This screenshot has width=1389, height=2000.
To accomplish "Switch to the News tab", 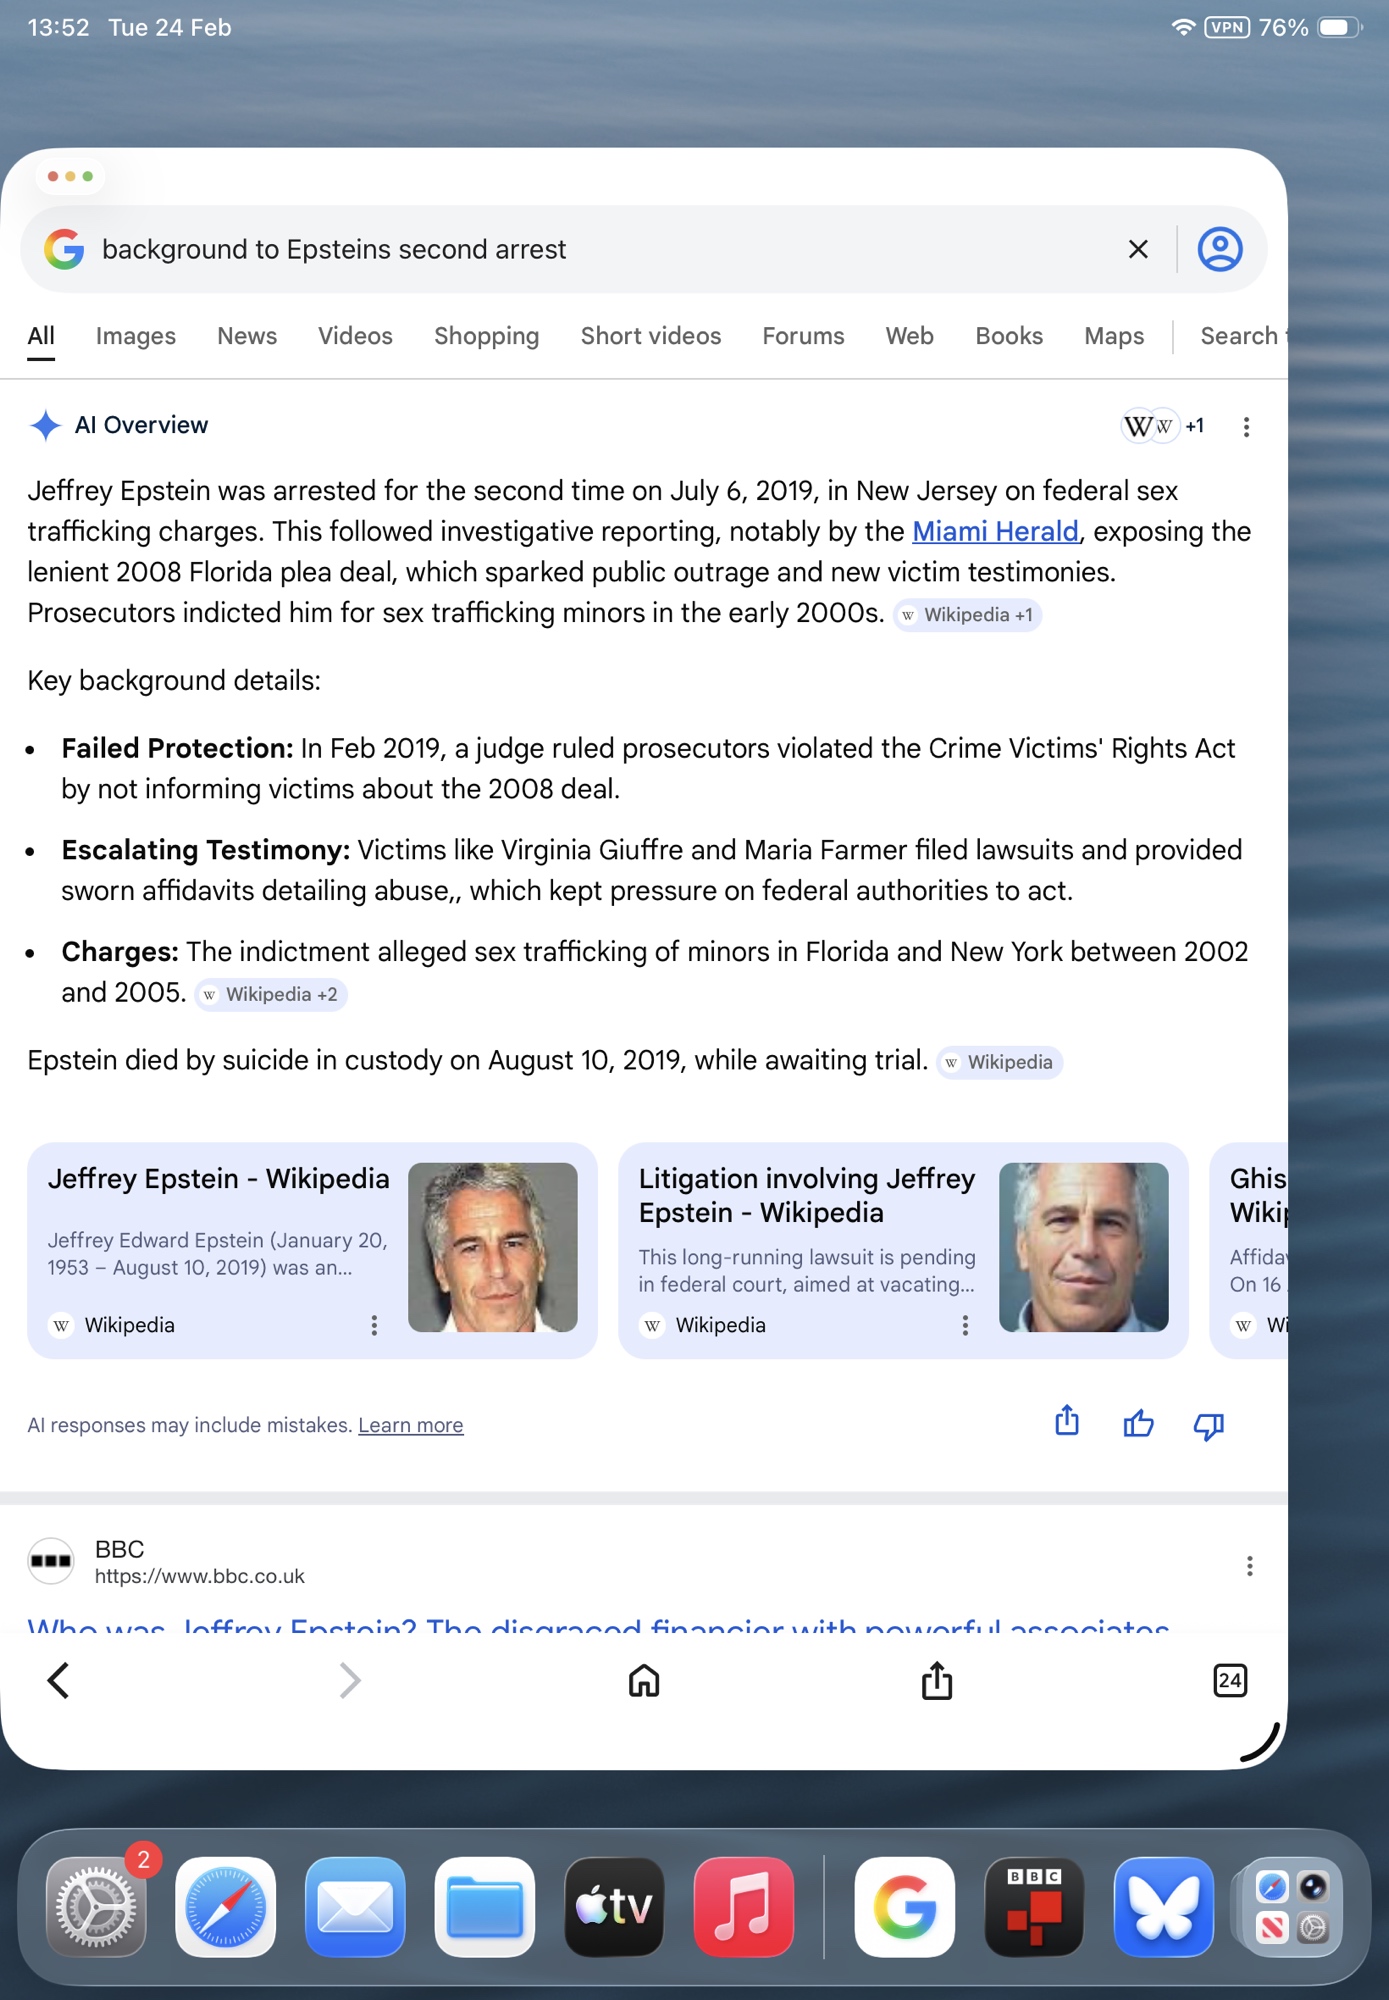I will 247,336.
